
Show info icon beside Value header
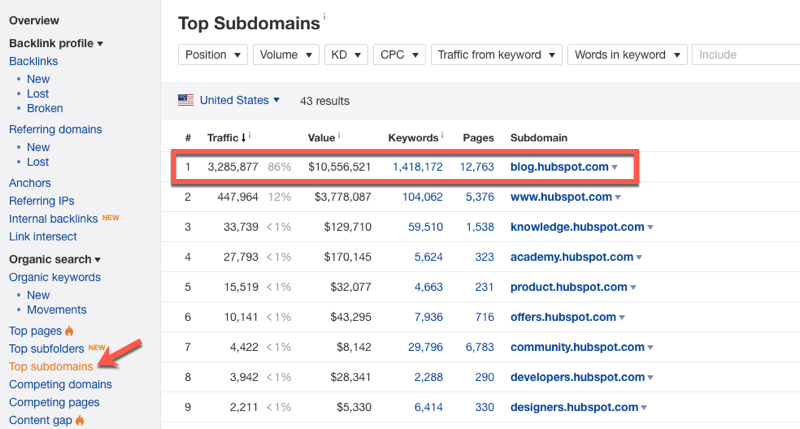[x=339, y=135]
